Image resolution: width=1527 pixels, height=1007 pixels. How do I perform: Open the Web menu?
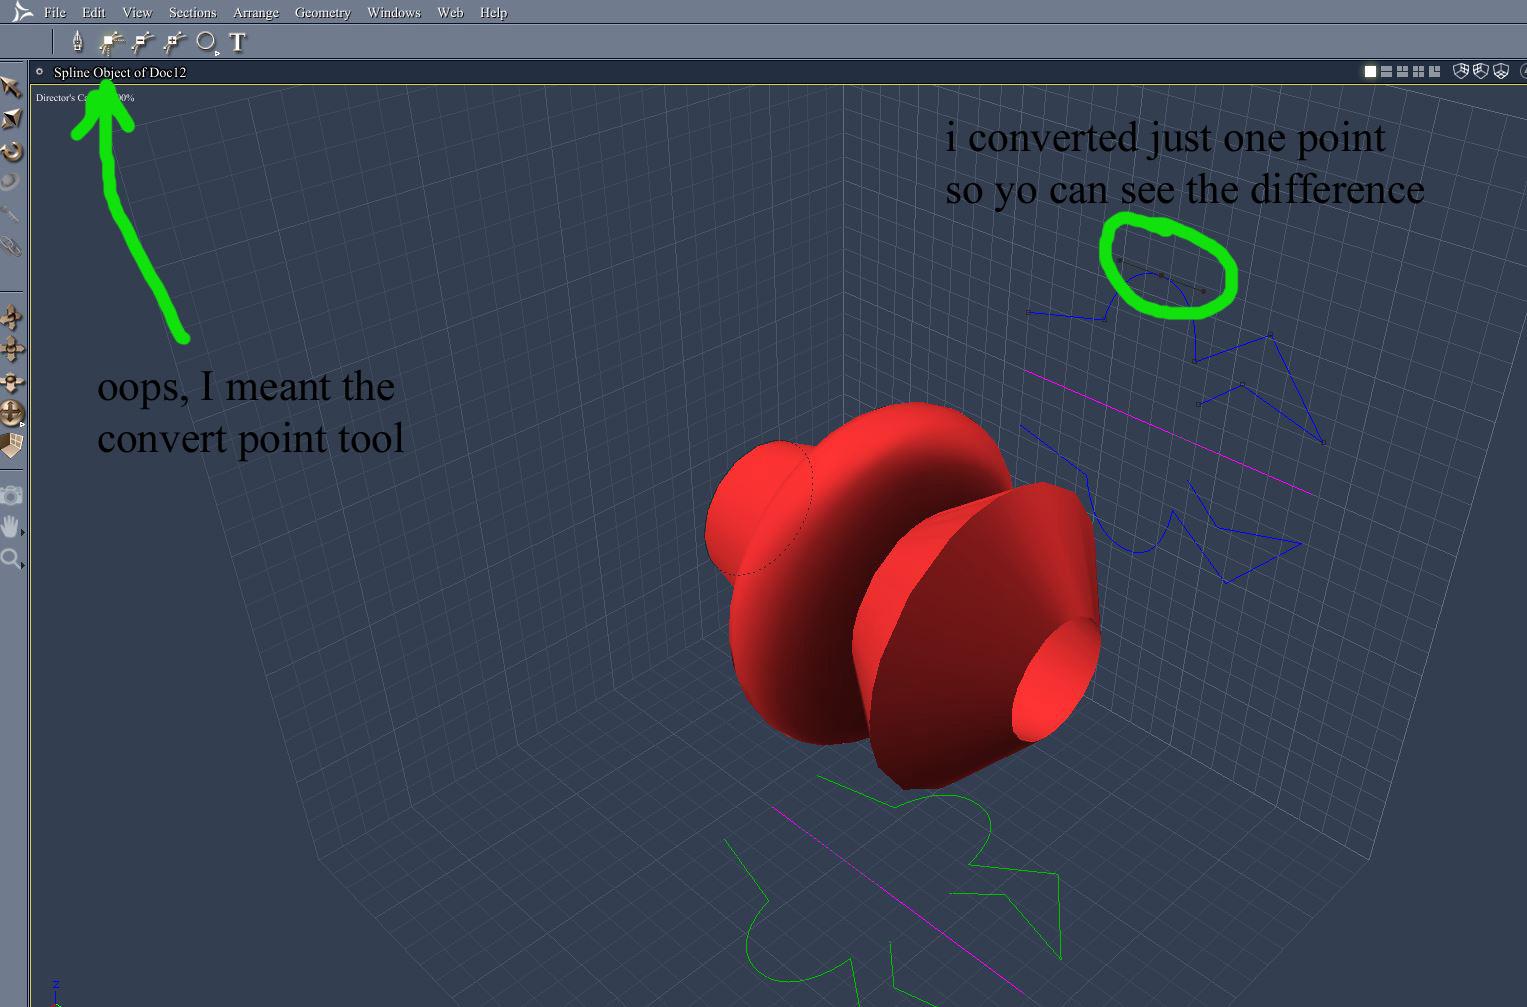click(450, 13)
